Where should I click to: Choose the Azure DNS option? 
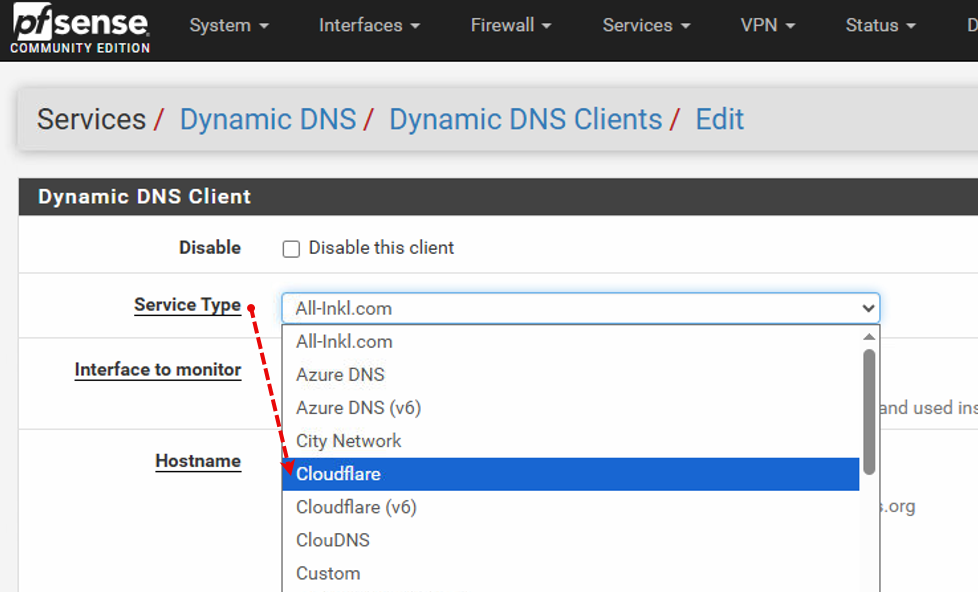(571, 375)
